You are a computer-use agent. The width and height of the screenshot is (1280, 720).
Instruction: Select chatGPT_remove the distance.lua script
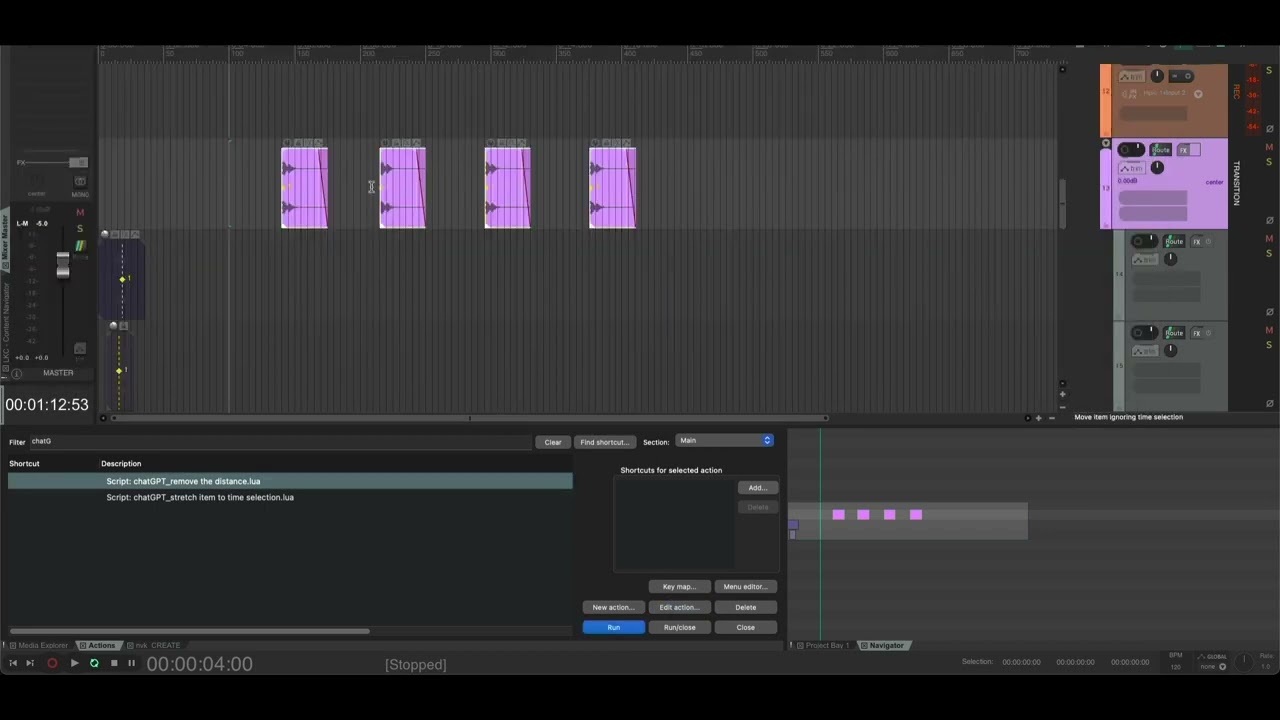[290, 481]
